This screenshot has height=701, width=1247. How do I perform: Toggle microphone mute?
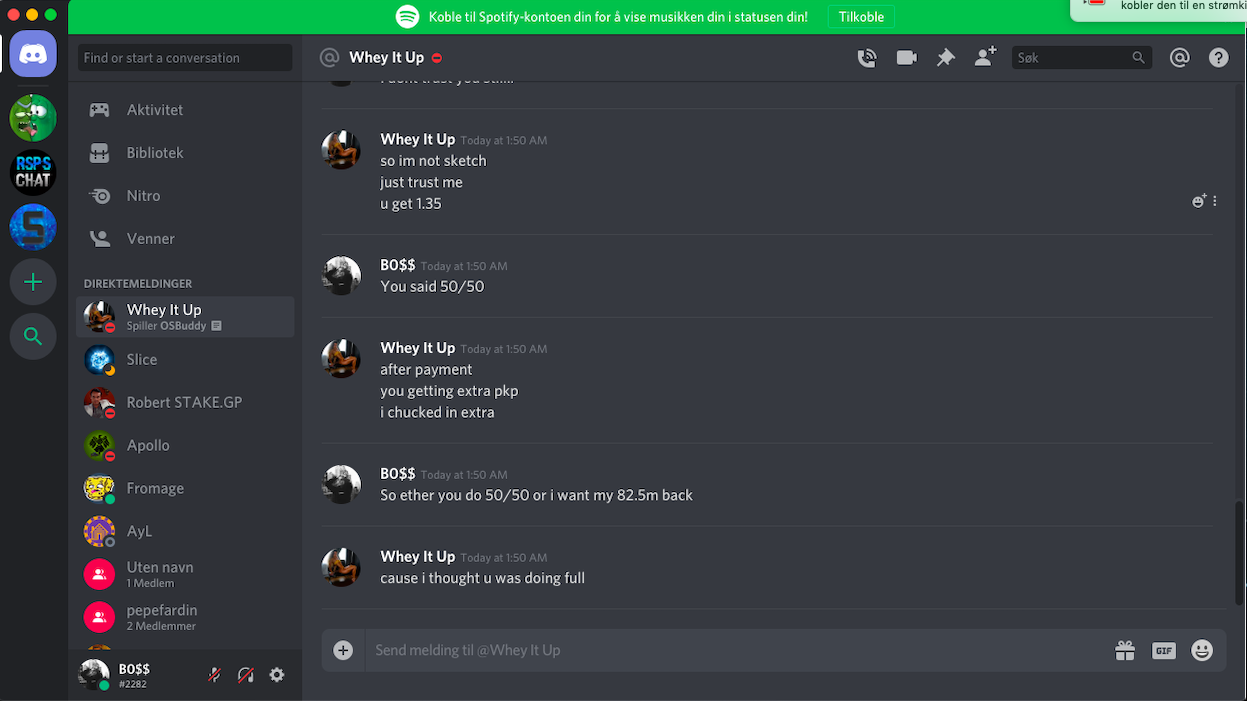click(214, 675)
